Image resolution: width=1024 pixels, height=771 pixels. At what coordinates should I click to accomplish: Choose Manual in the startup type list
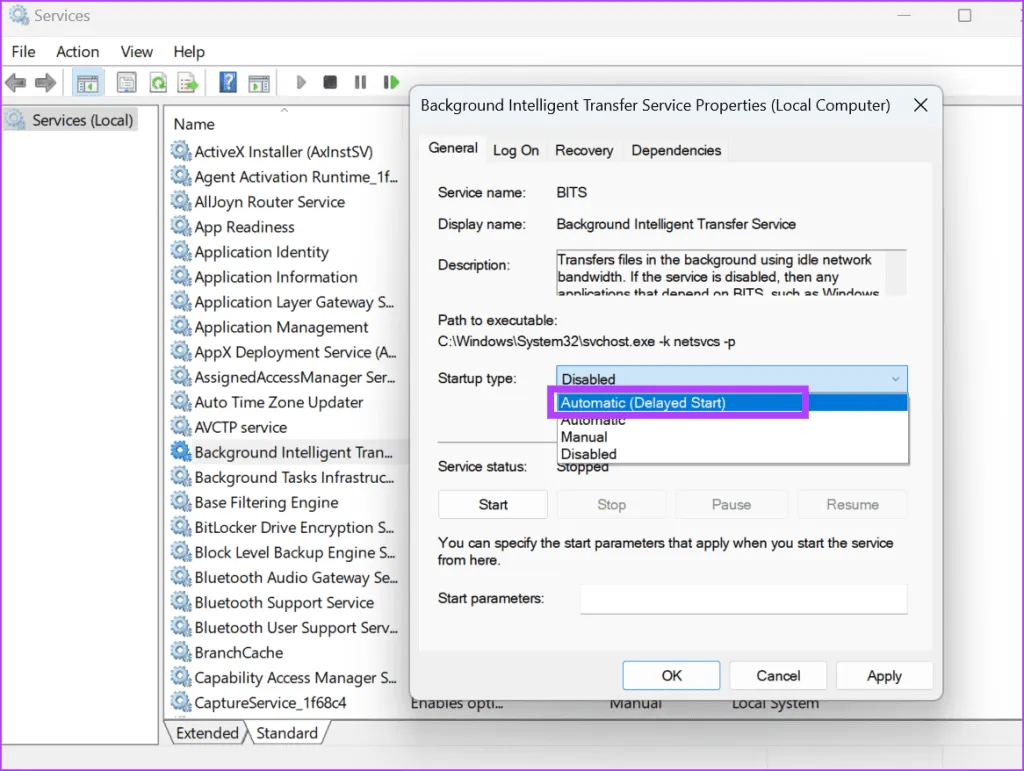[585, 437]
